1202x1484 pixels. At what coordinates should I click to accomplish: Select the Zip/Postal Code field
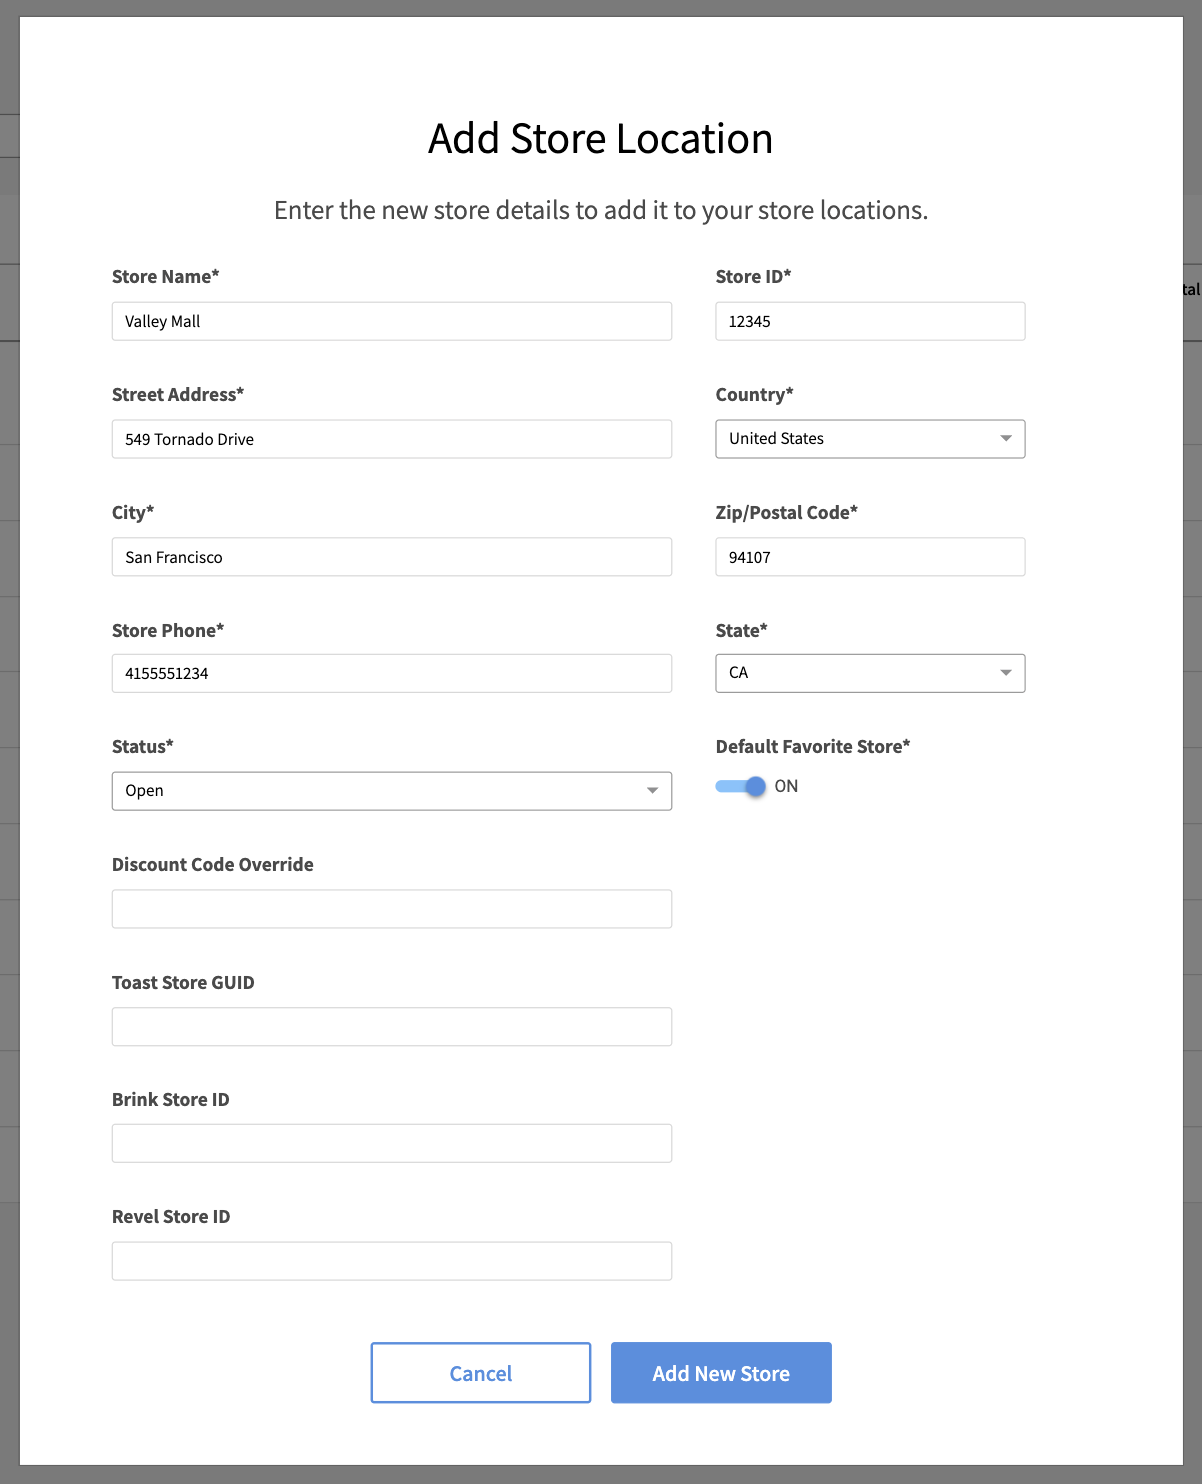(x=869, y=557)
